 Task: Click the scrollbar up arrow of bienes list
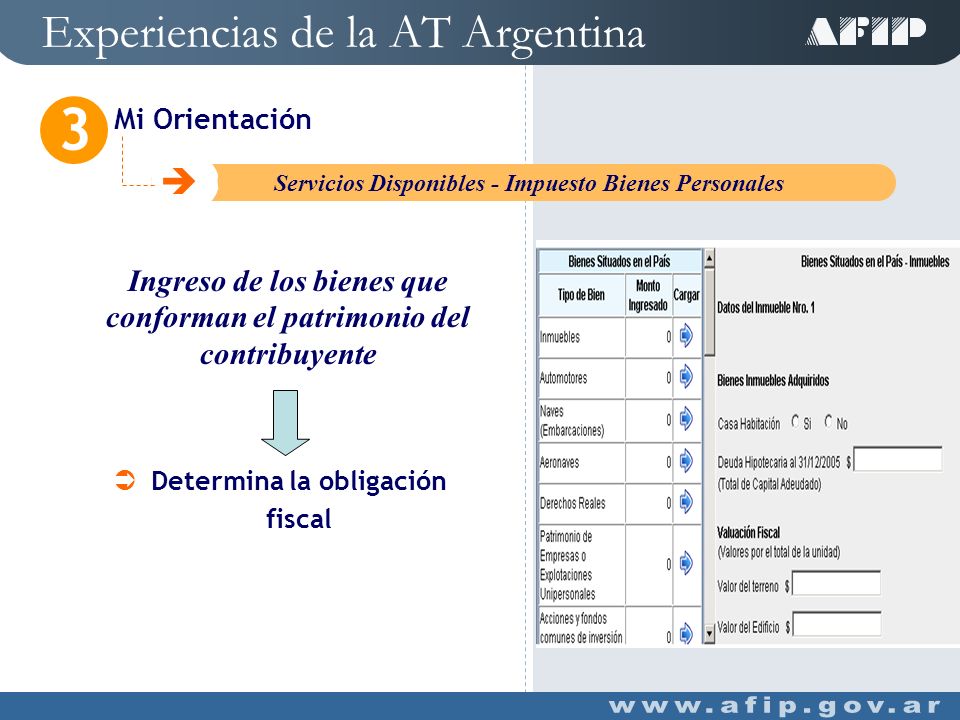coord(709,258)
